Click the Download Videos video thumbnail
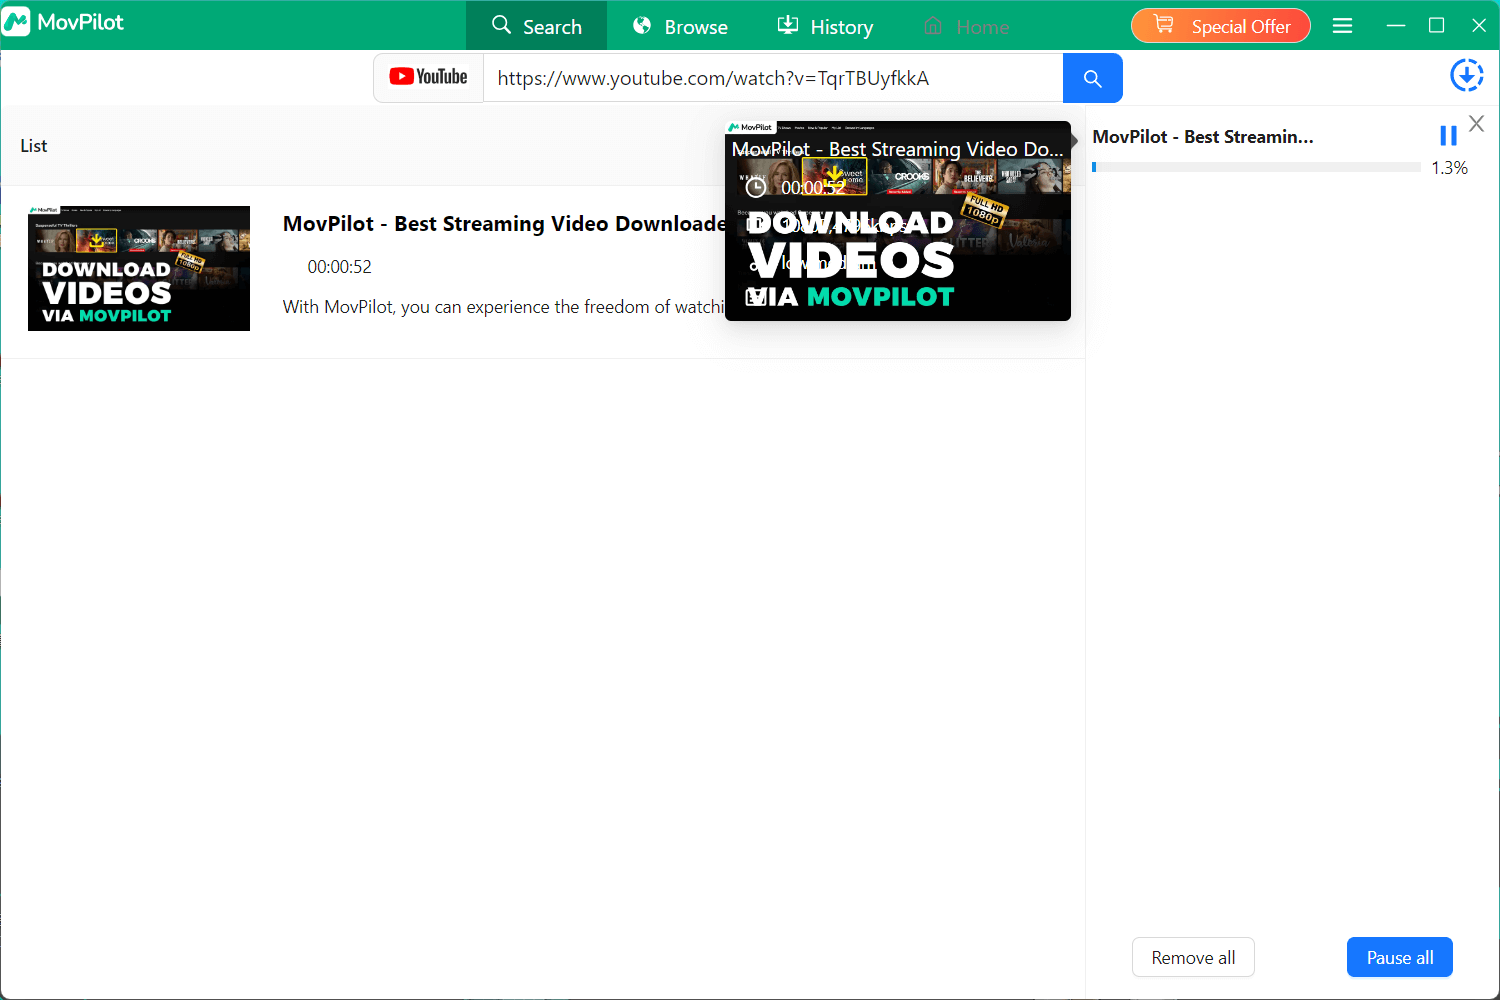 tap(139, 268)
